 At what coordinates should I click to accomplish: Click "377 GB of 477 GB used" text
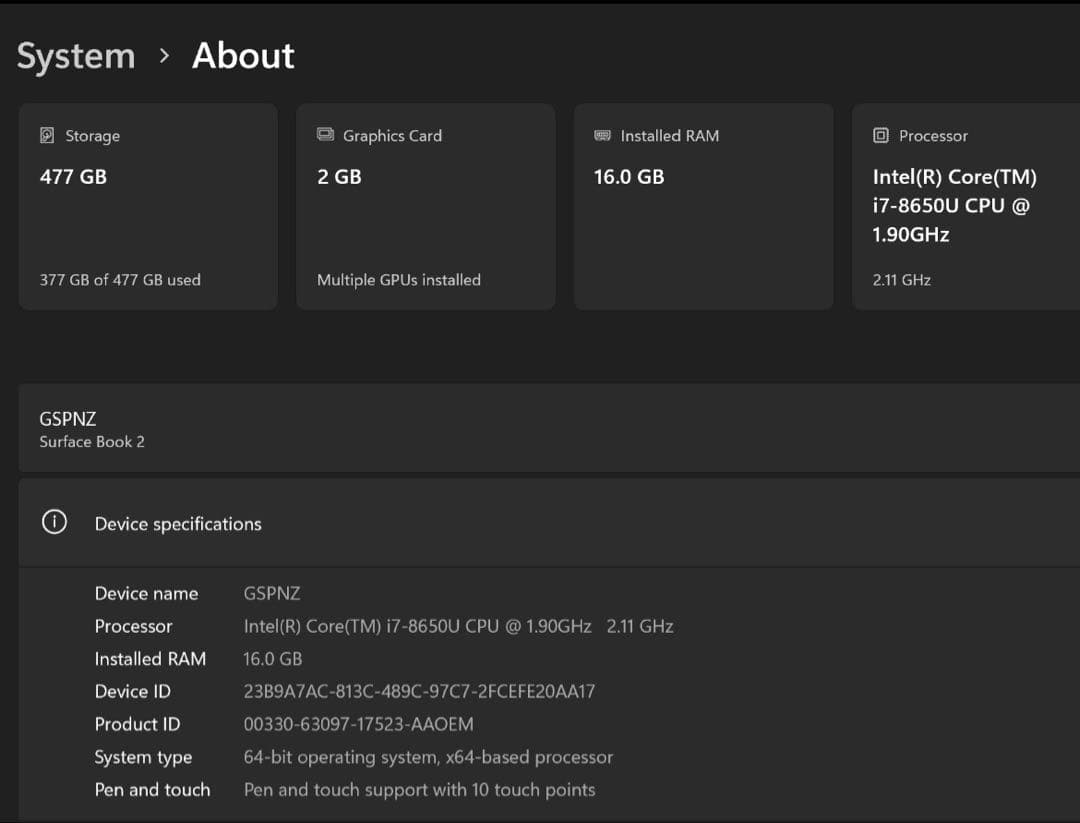[x=120, y=280]
